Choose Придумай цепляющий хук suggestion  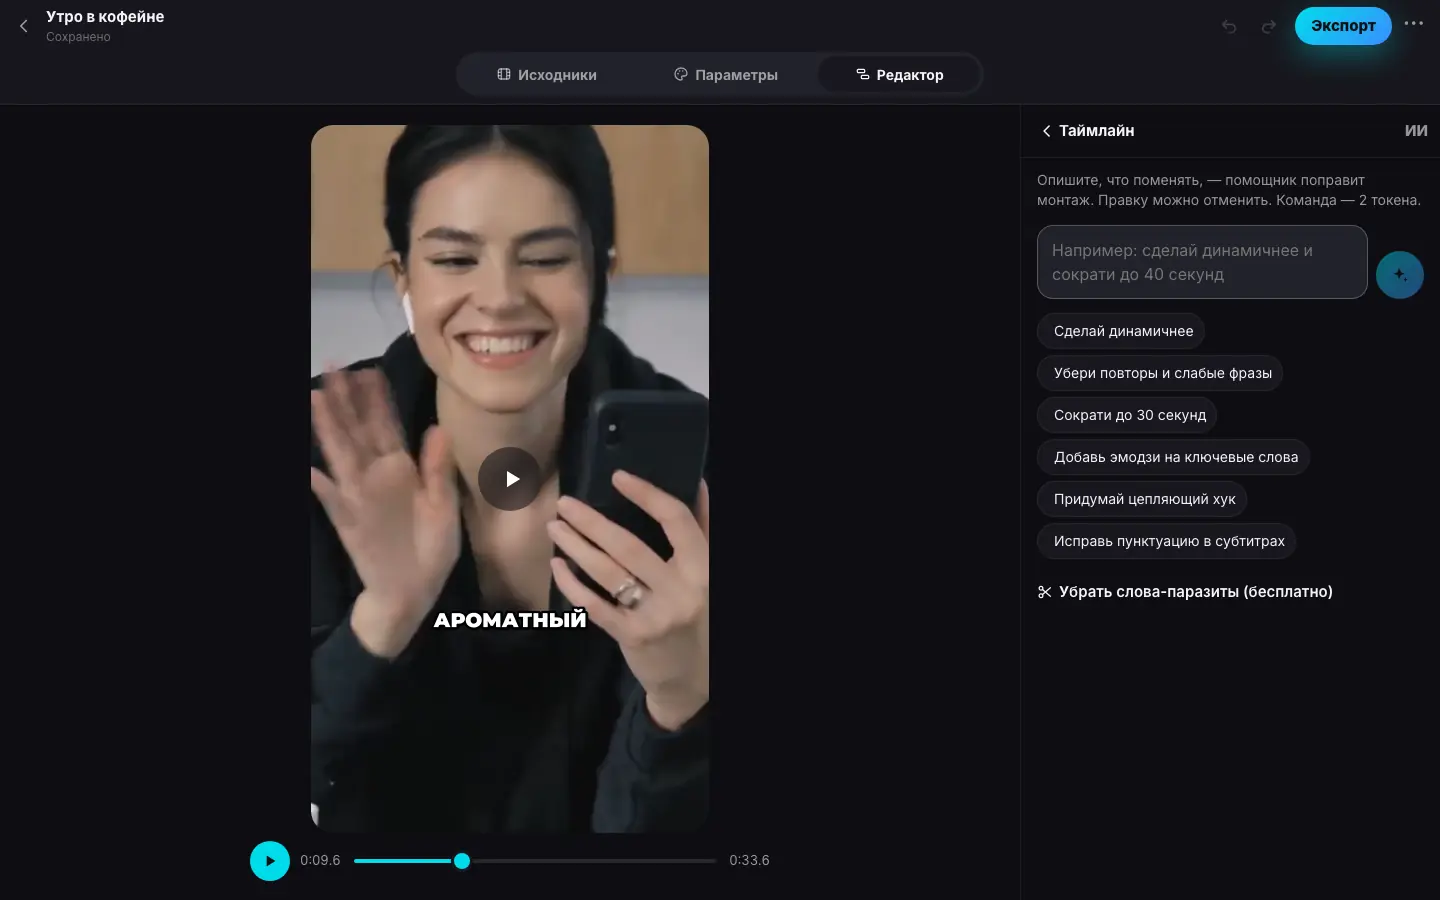pyautogui.click(x=1143, y=499)
